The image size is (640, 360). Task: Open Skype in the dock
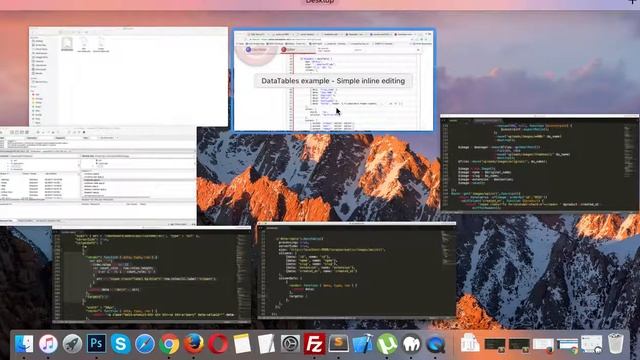pyautogui.click(x=120, y=344)
